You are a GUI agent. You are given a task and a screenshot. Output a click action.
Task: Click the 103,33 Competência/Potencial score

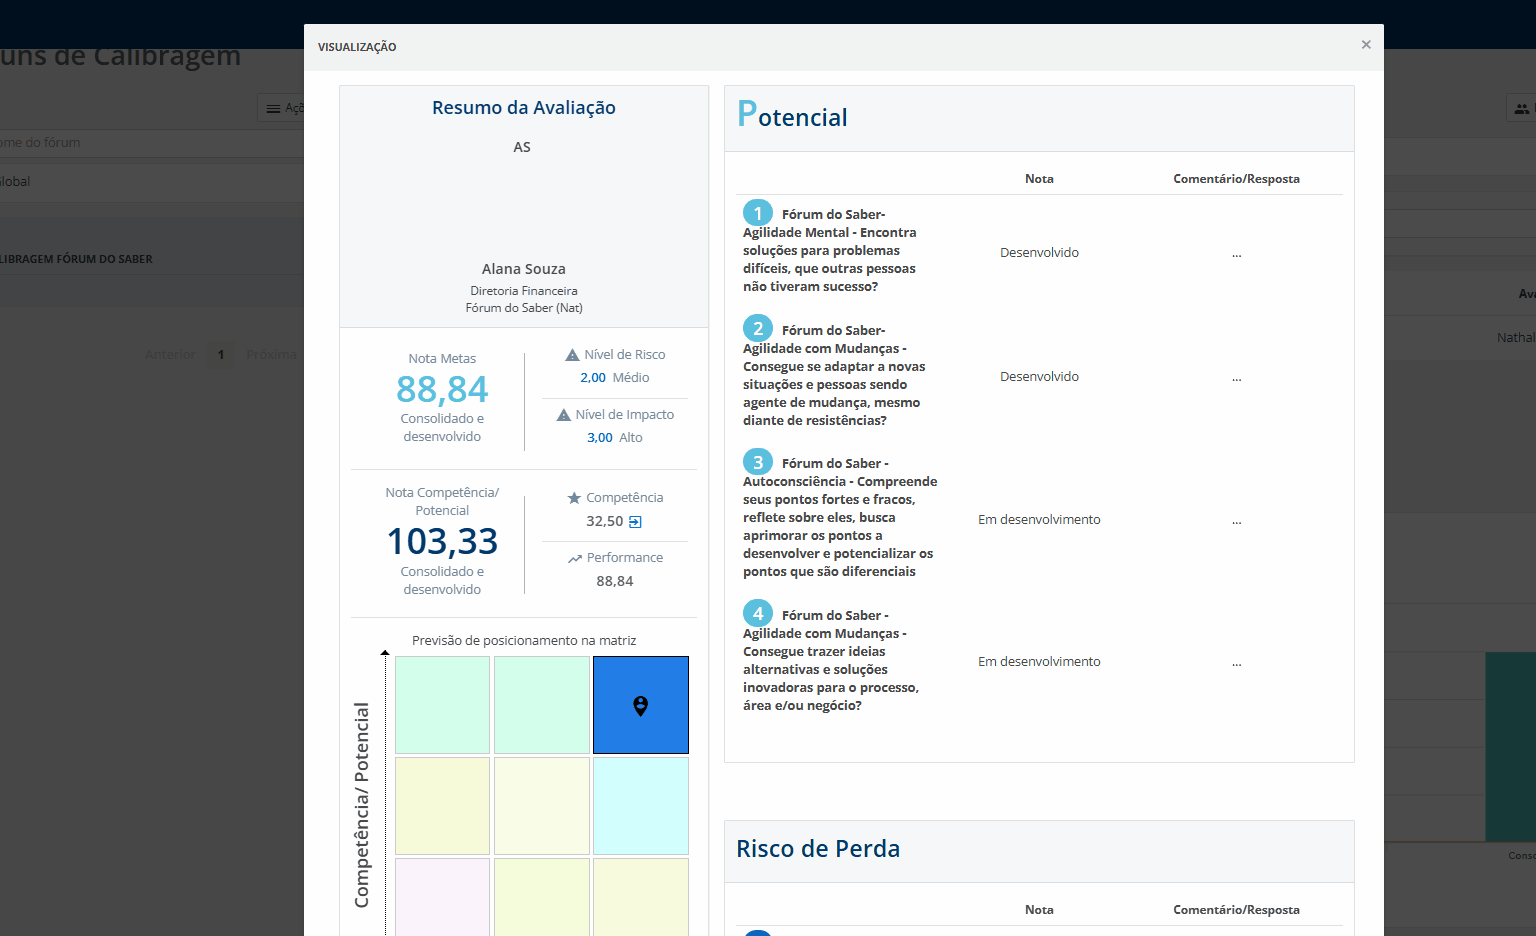pos(442,541)
